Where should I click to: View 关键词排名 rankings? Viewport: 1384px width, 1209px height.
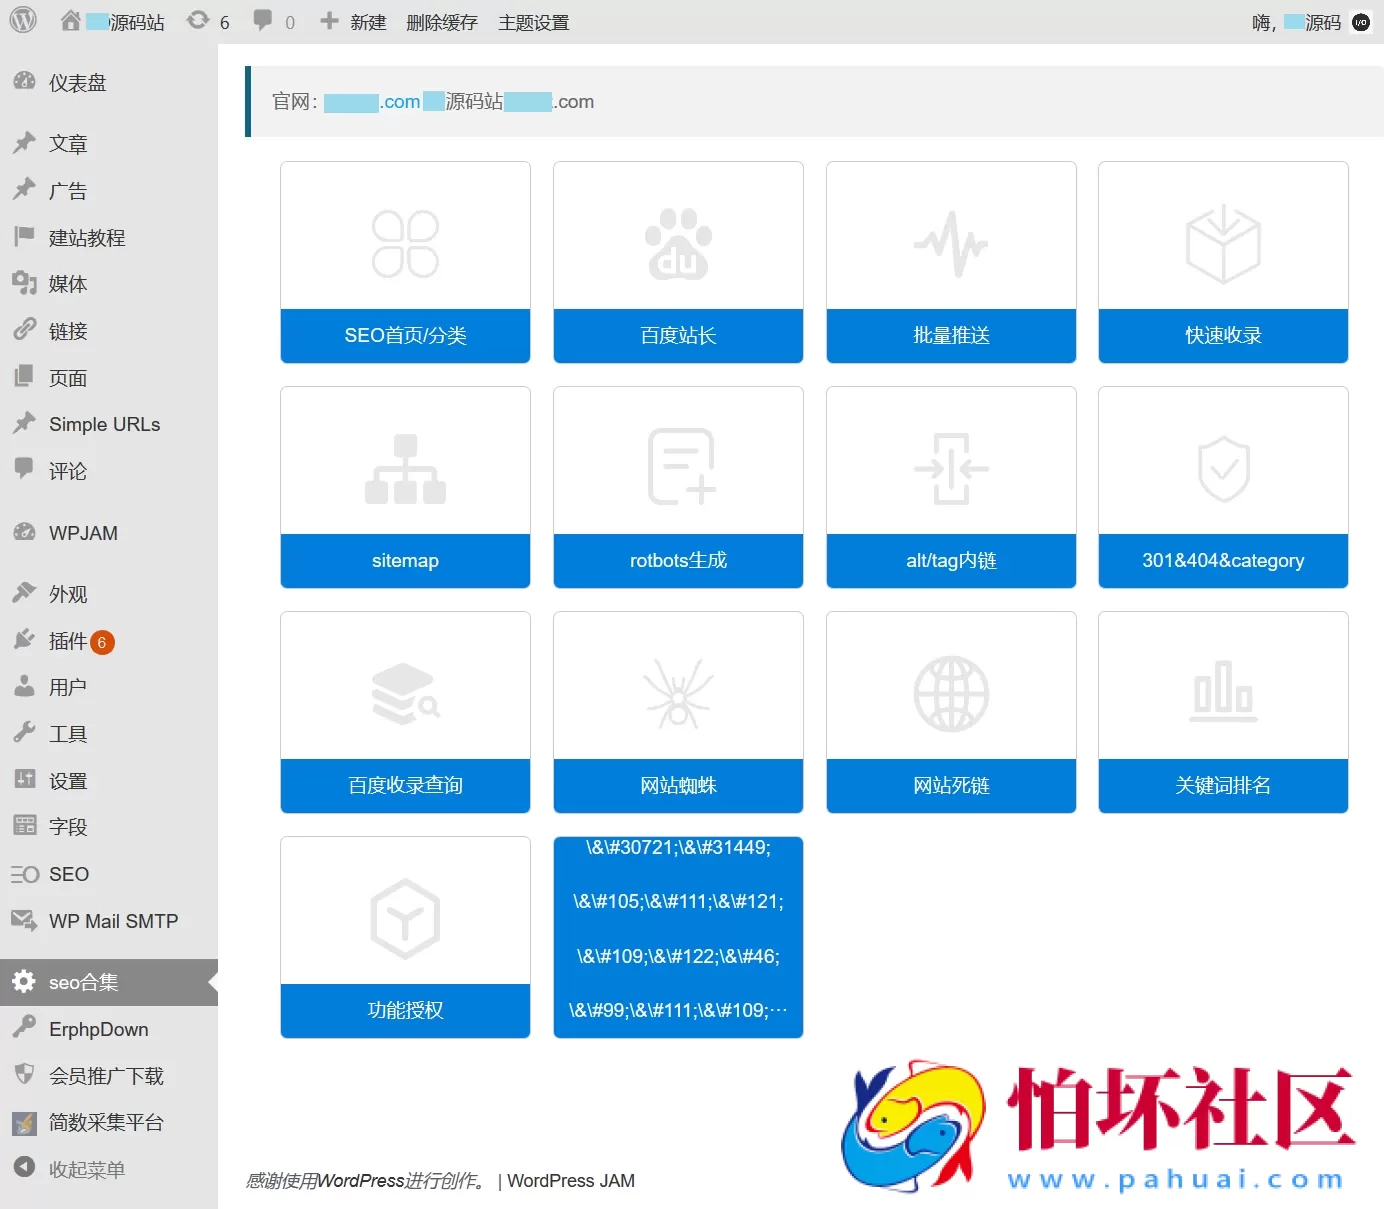pos(1222,786)
